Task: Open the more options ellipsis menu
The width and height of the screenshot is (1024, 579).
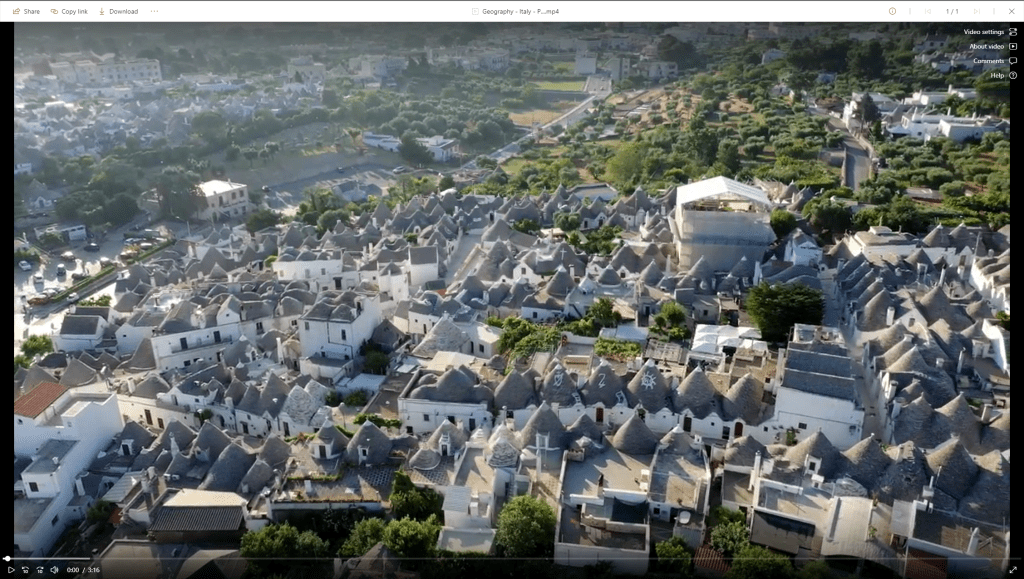Action: coord(154,11)
